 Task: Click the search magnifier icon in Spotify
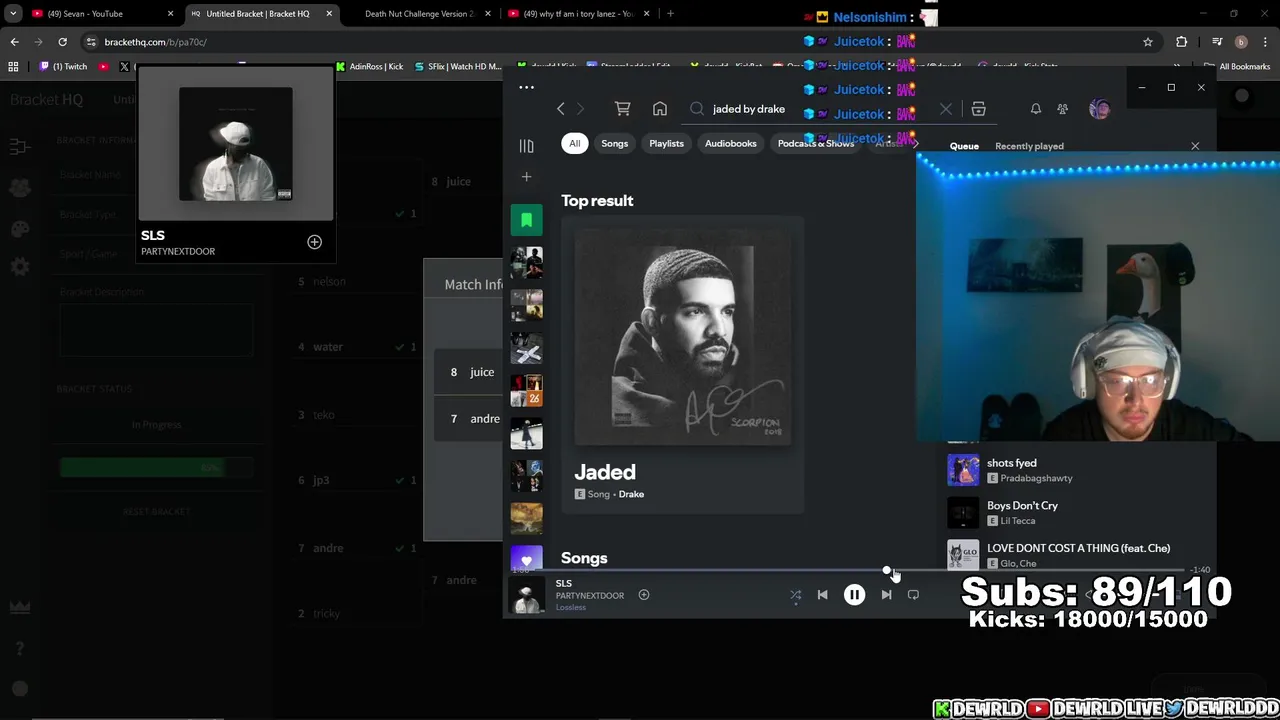click(x=697, y=109)
